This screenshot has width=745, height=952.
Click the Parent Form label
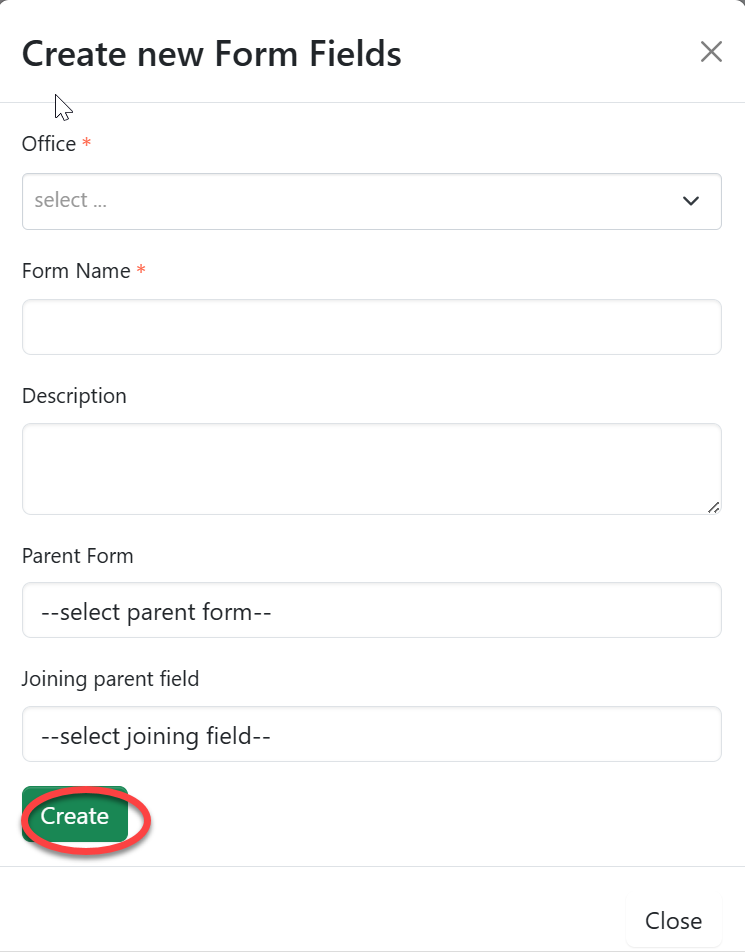[77, 556]
